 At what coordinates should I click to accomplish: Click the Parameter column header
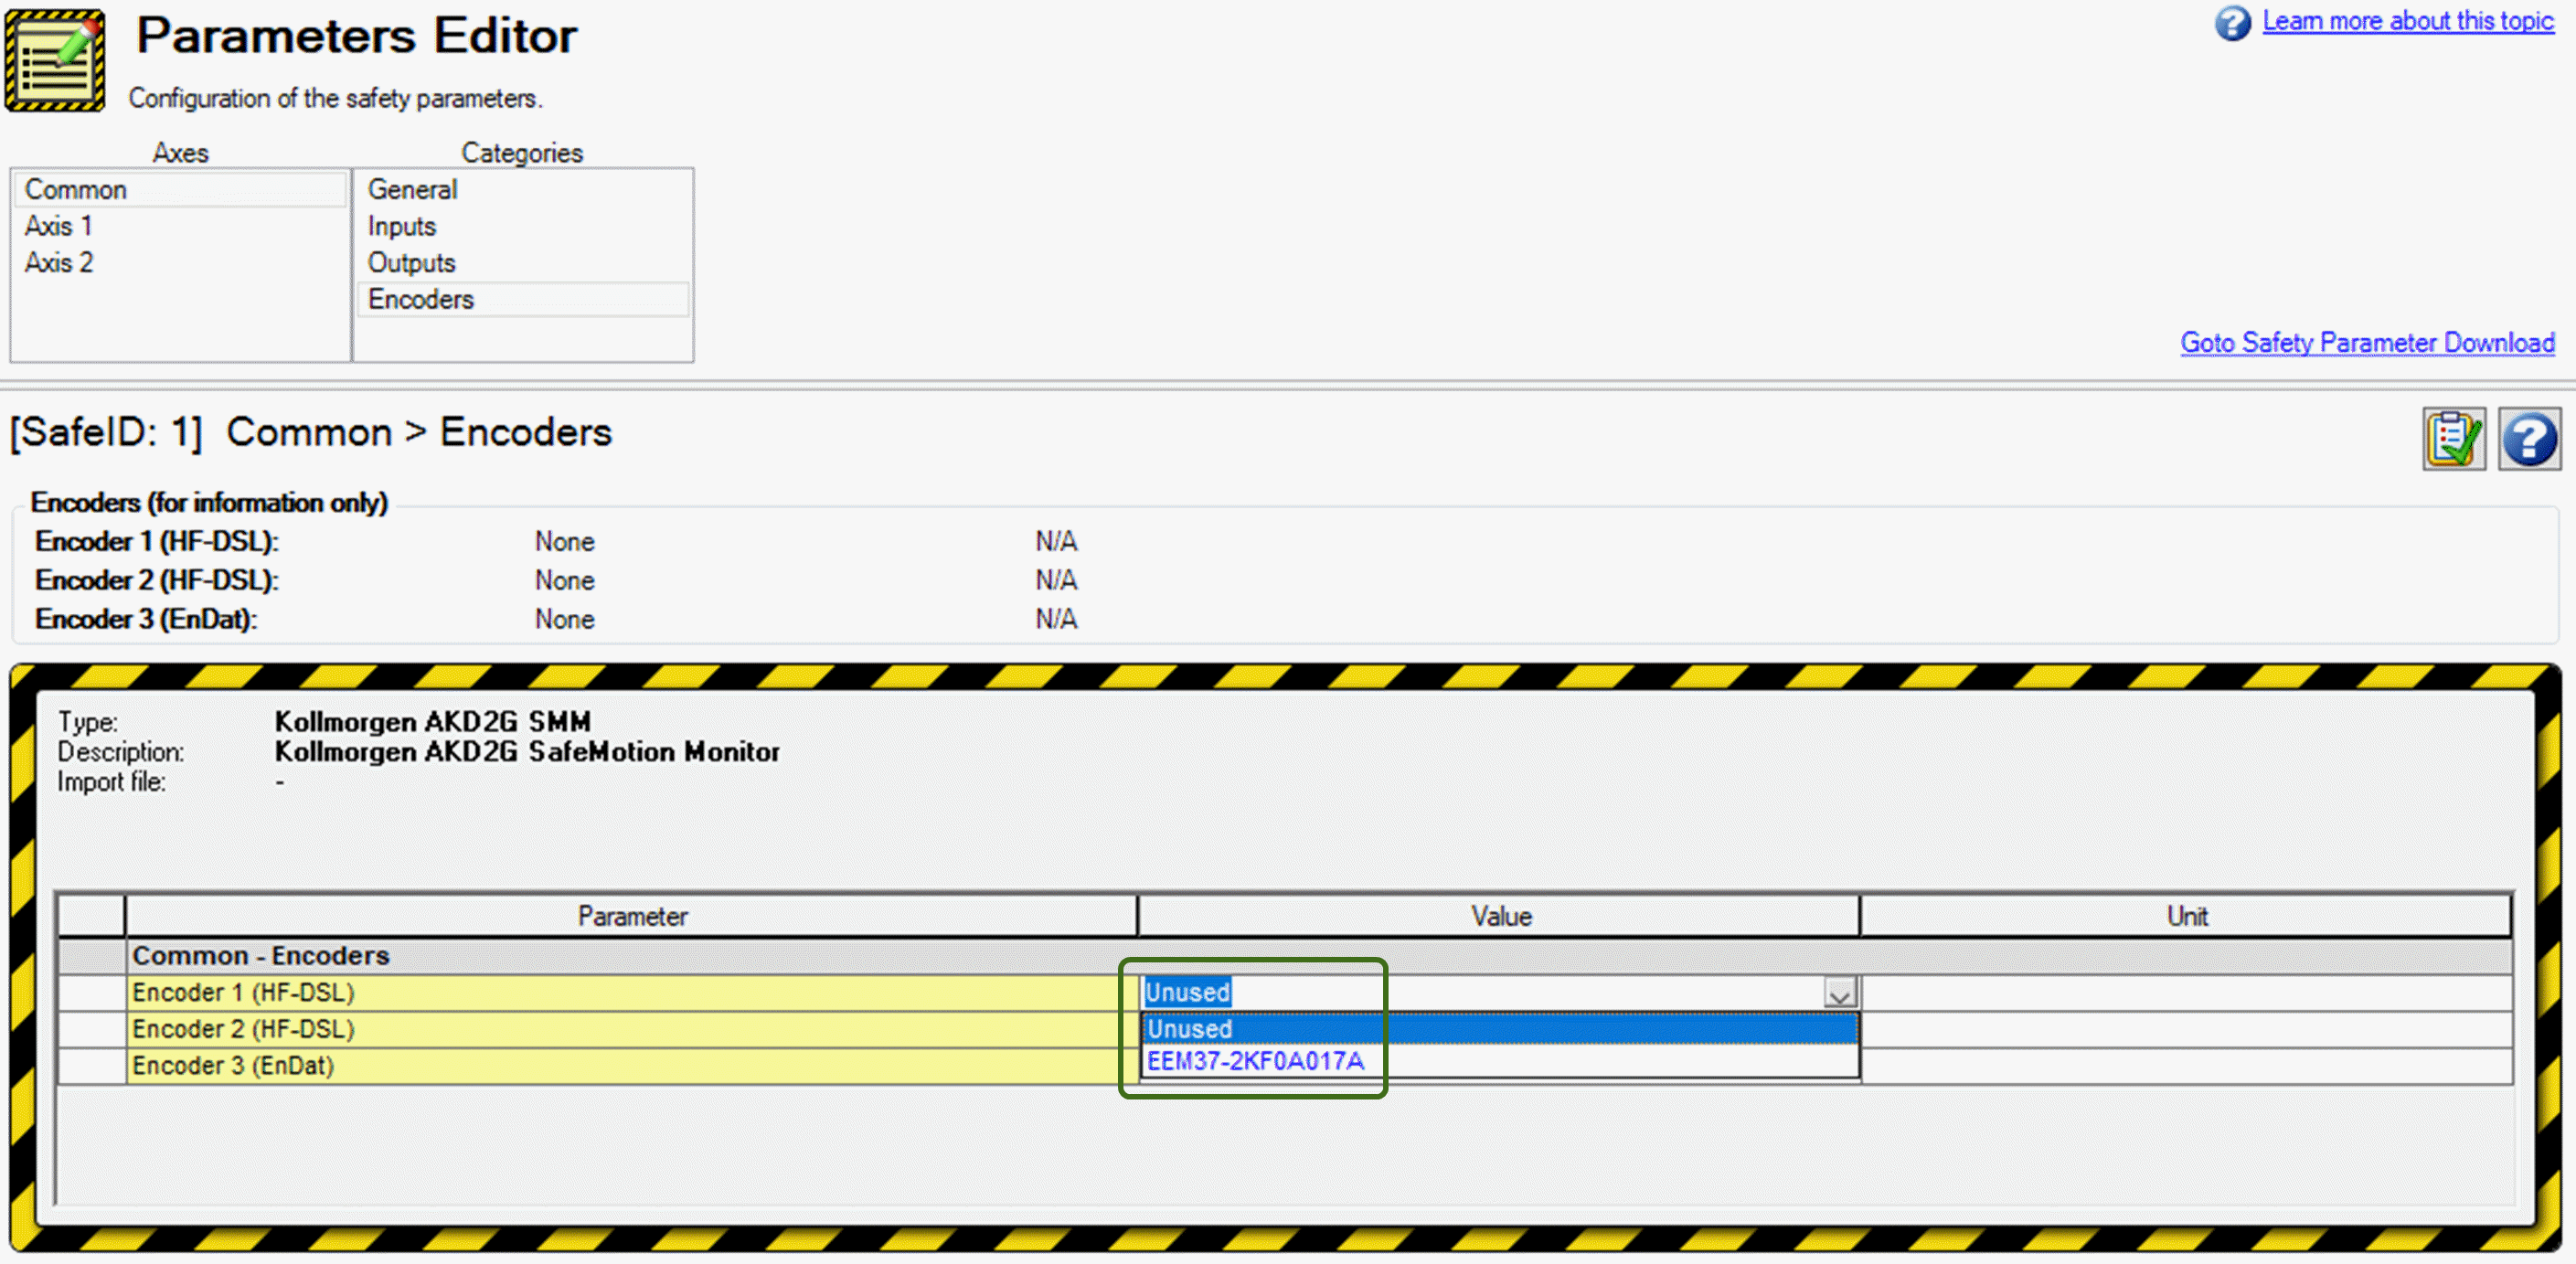(631, 916)
